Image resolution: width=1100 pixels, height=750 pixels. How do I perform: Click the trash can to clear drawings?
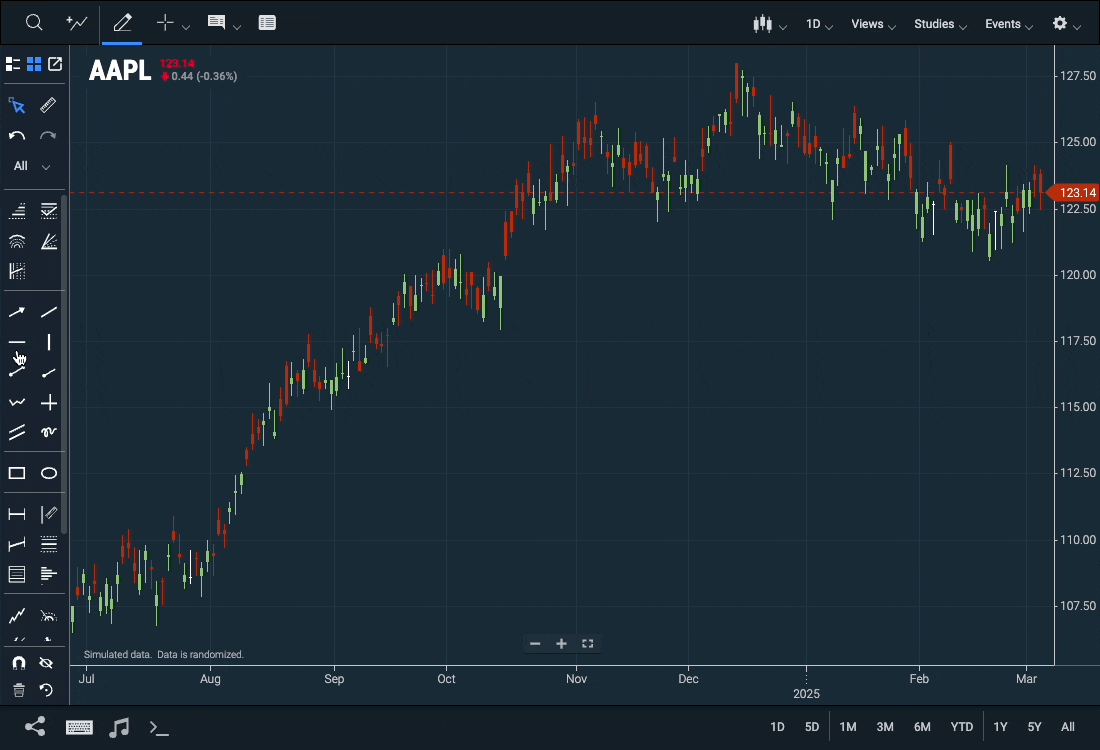click(x=19, y=690)
